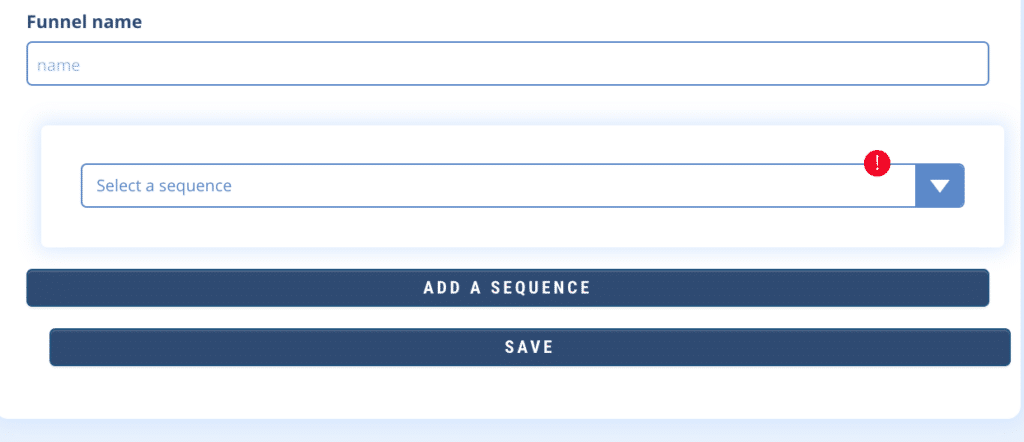Open the "Select a sequence" combo box
1024x442 pixels.
[498, 186]
